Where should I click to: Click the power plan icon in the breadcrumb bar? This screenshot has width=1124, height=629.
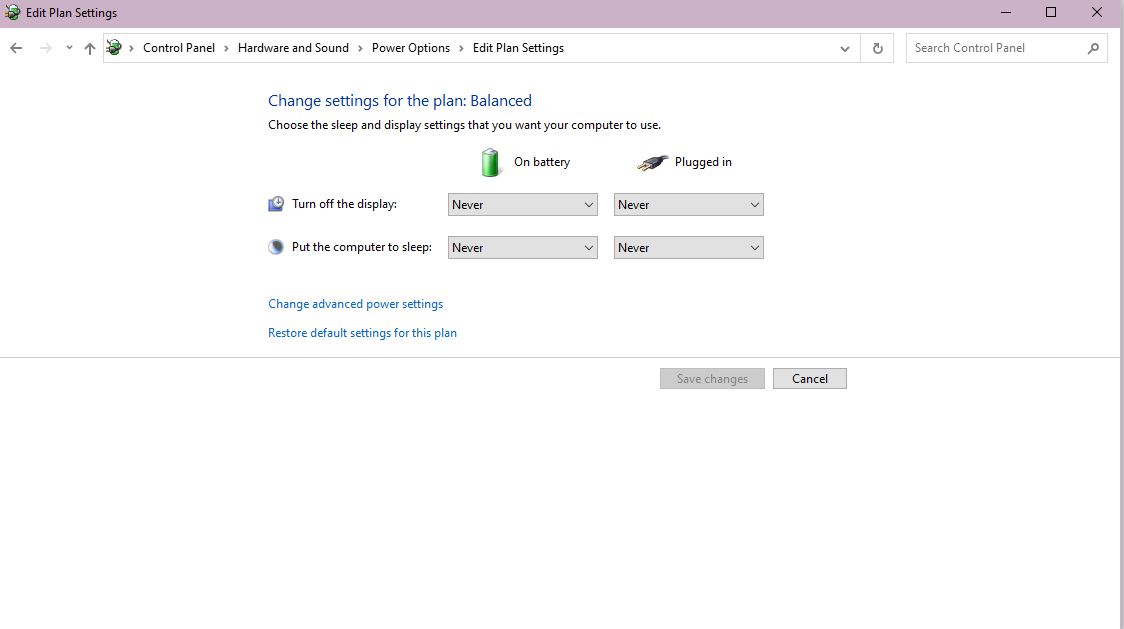pyautogui.click(x=113, y=47)
